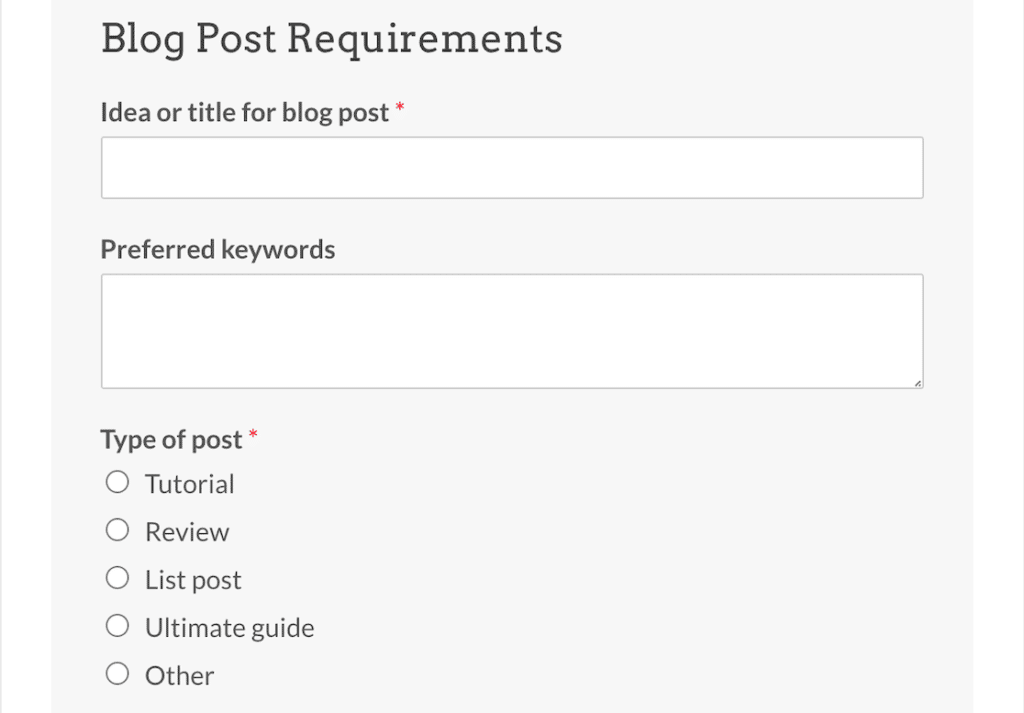Screen dimensions: 1024x713
Task: Select the Other radio button
Action: (x=117, y=673)
